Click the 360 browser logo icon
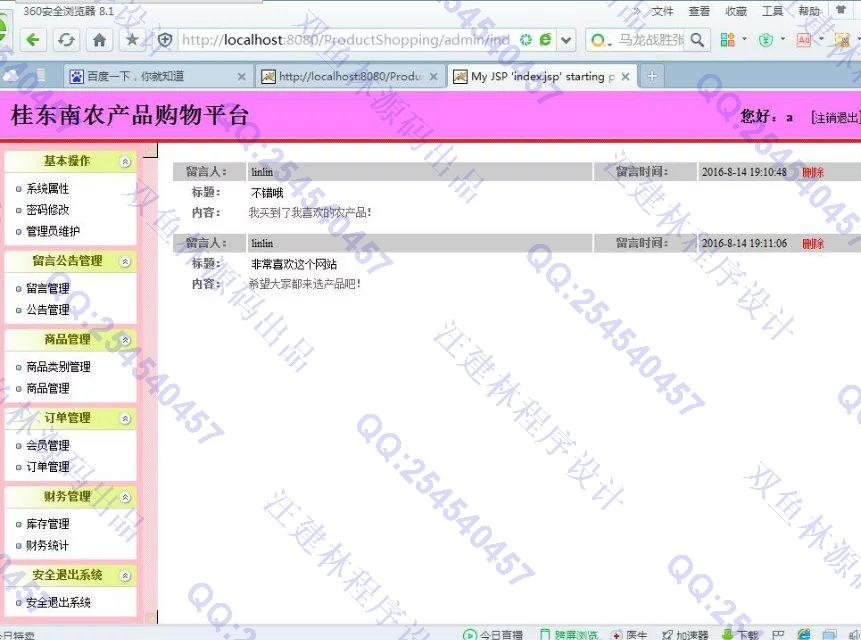This screenshot has height=640, width=861. [3, 30]
